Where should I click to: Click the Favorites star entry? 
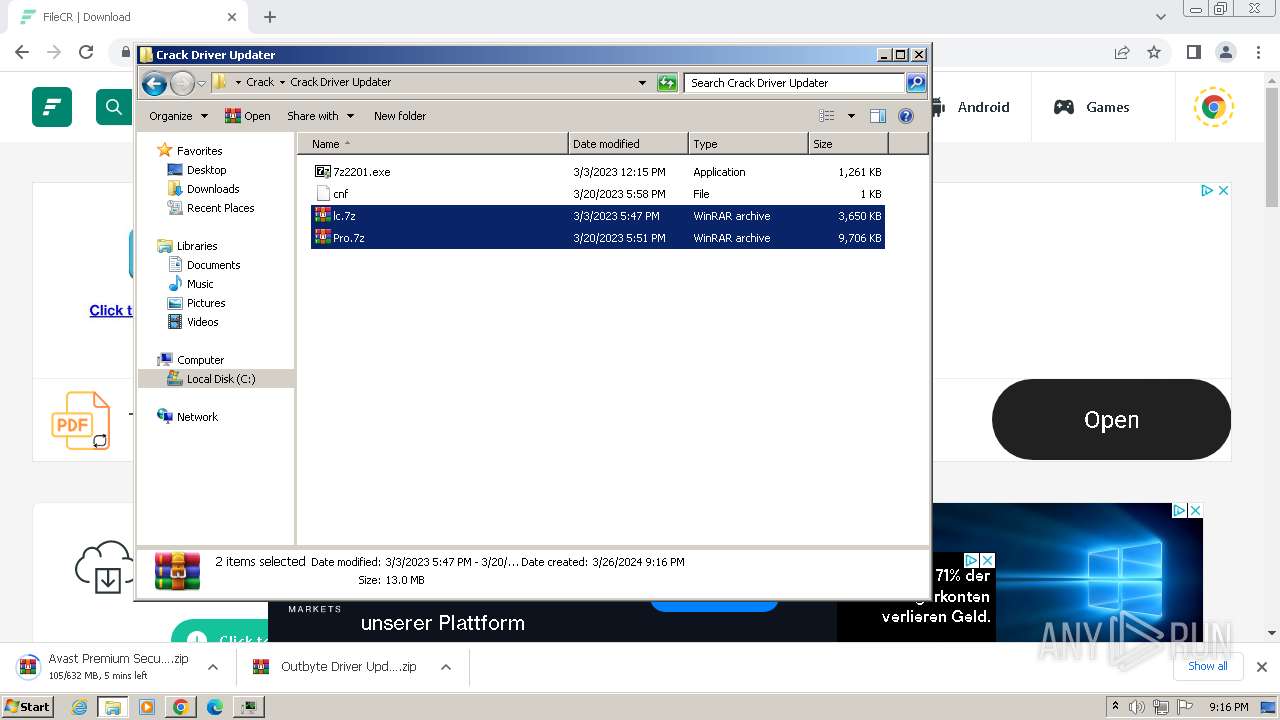[190, 151]
